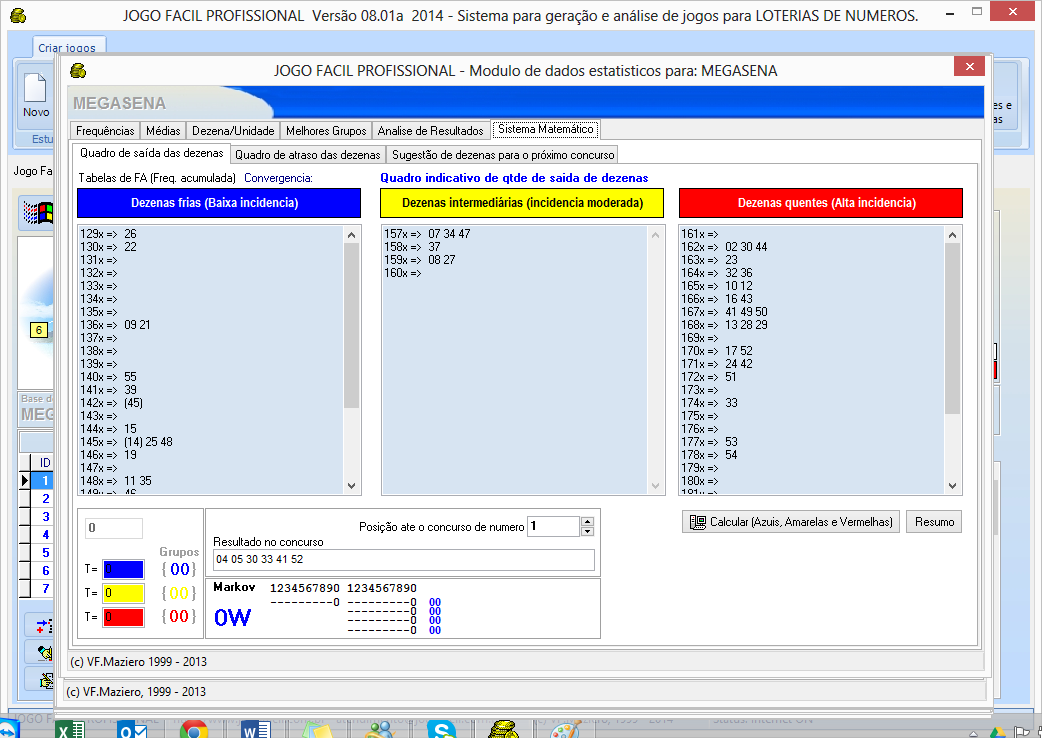The height and width of the screenshot is (738, 1042).
Task: Switch to the Frequências tab
Action: click(x=105, y=131)
